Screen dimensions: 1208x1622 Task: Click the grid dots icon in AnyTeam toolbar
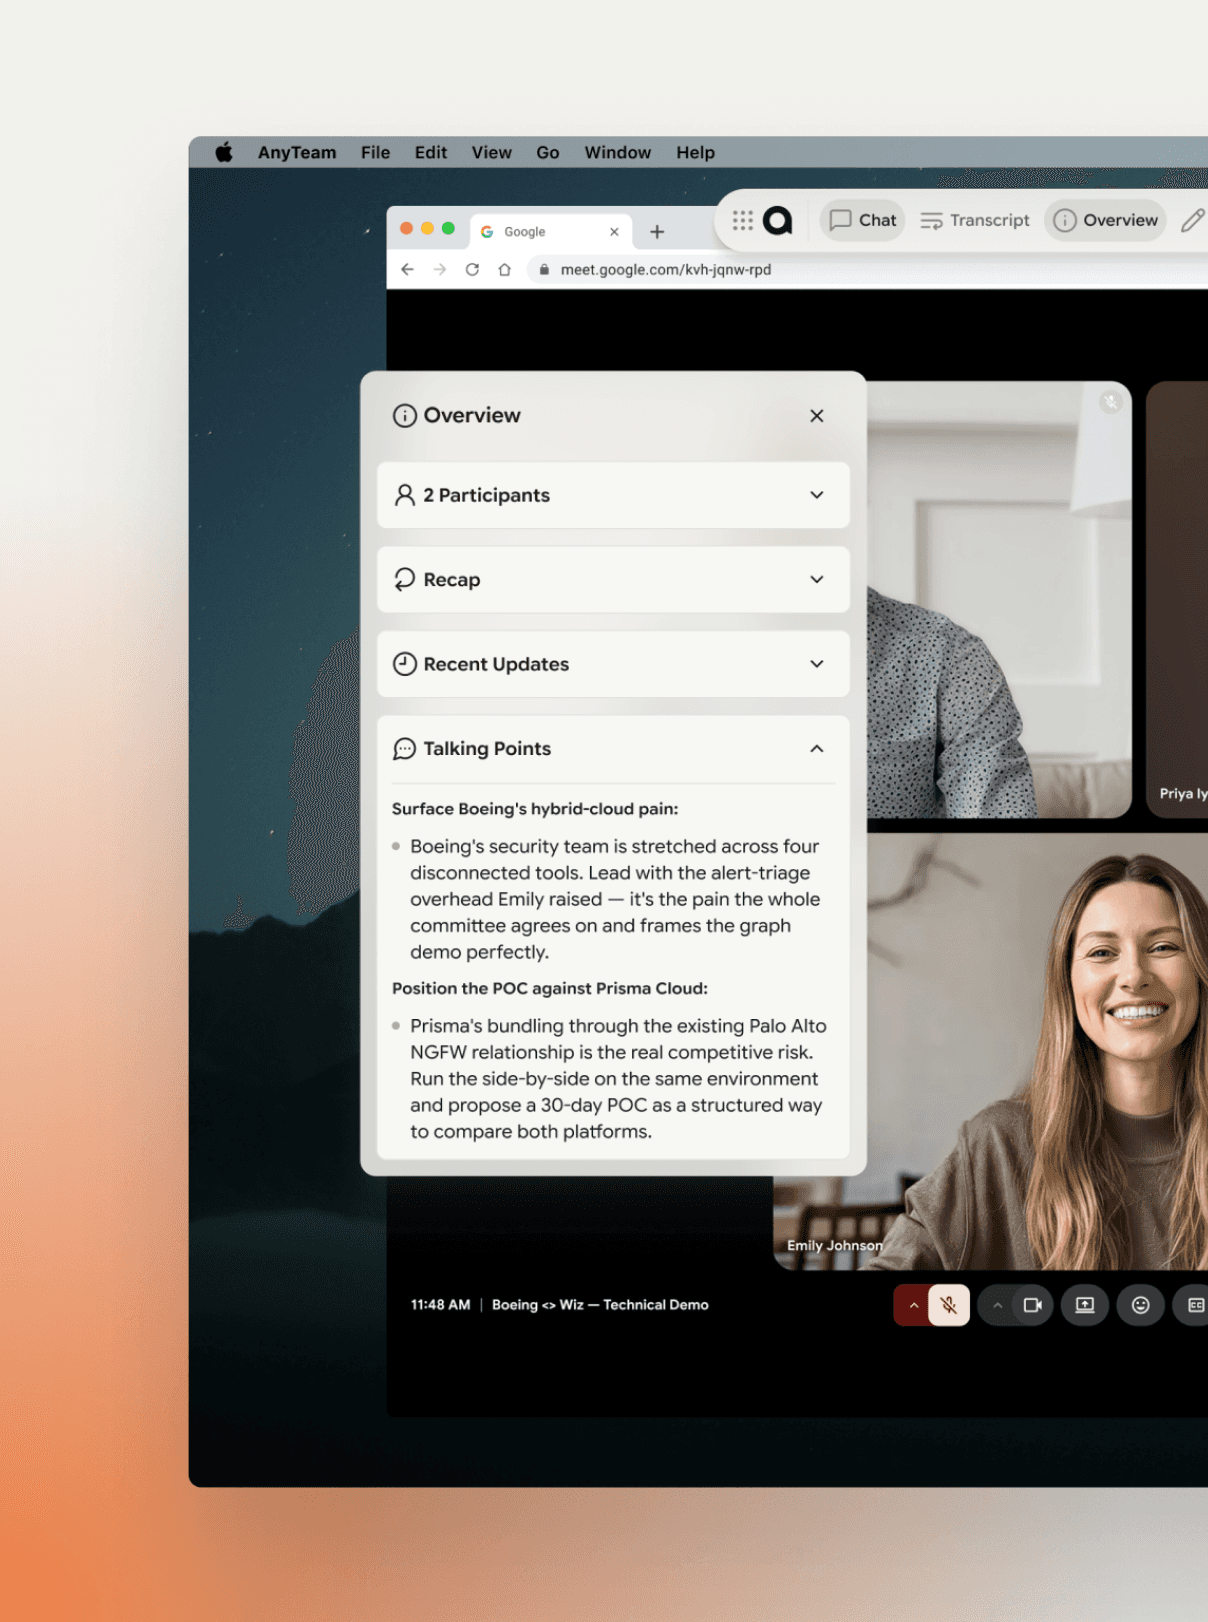pos(742,220)
